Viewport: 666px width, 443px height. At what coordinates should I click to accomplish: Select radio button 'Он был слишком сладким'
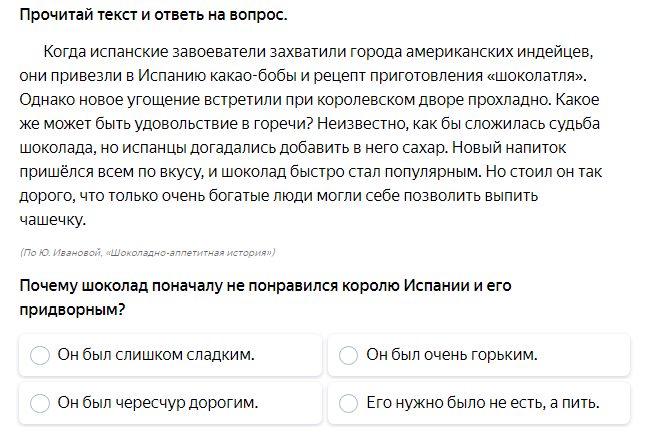click(40, 355)
